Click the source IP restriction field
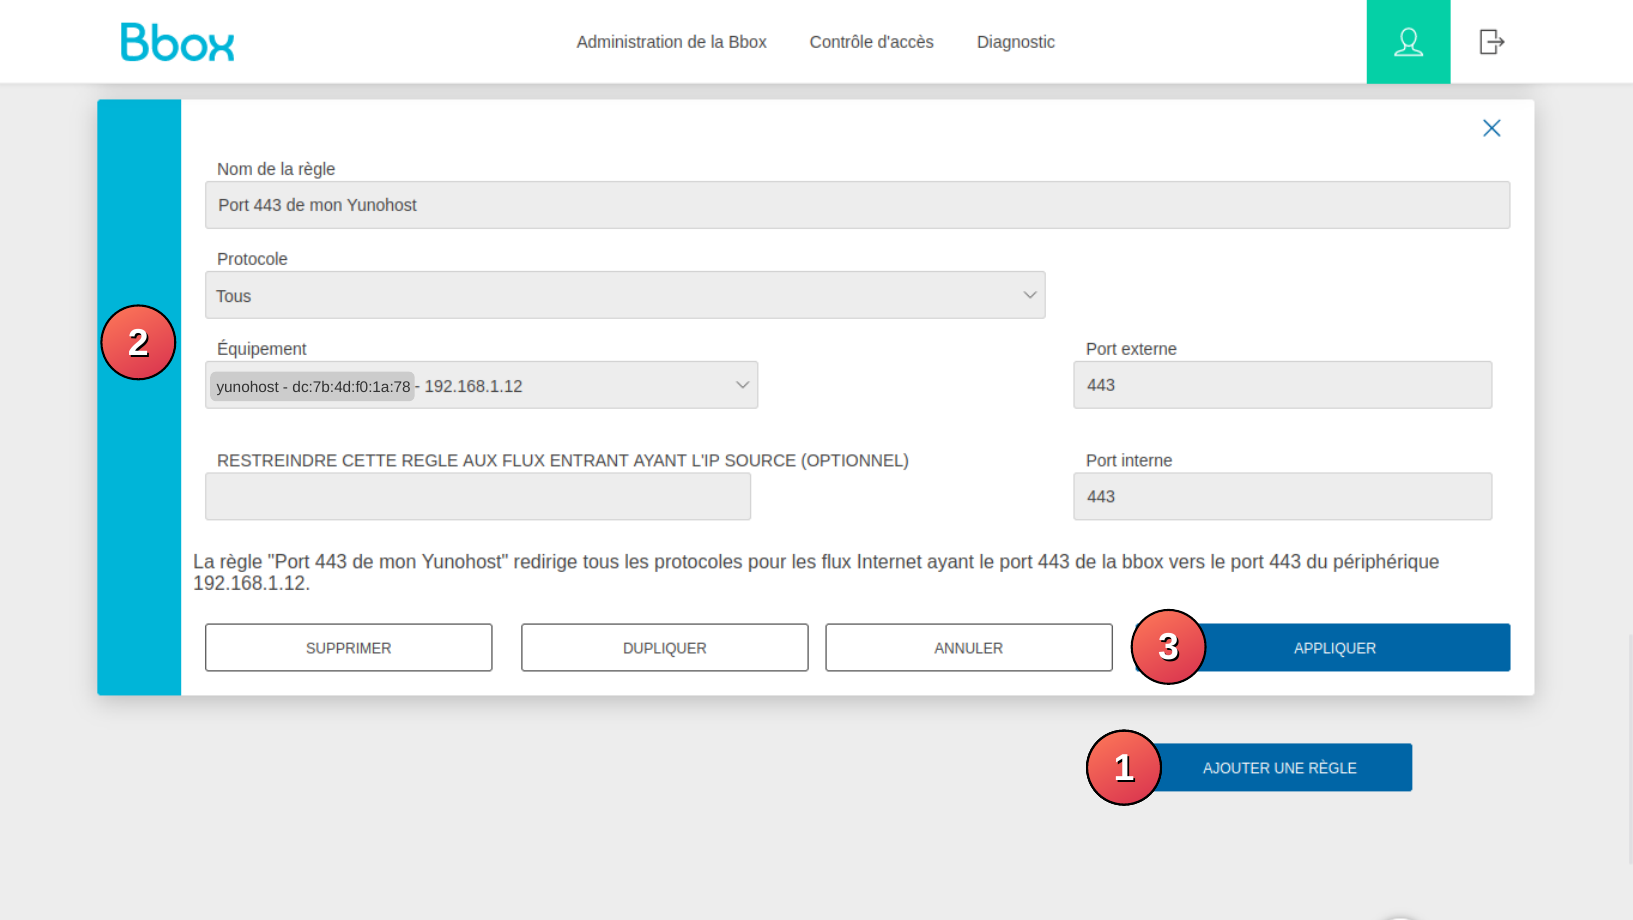Image resolution: width=1633 pixels, height=920 pixels. (477, 496)
